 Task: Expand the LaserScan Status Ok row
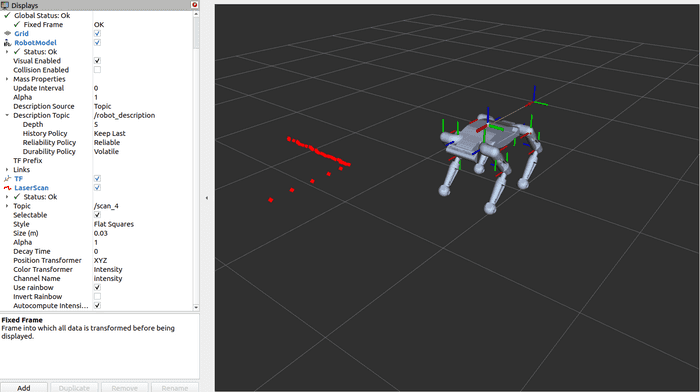point(7,197)
